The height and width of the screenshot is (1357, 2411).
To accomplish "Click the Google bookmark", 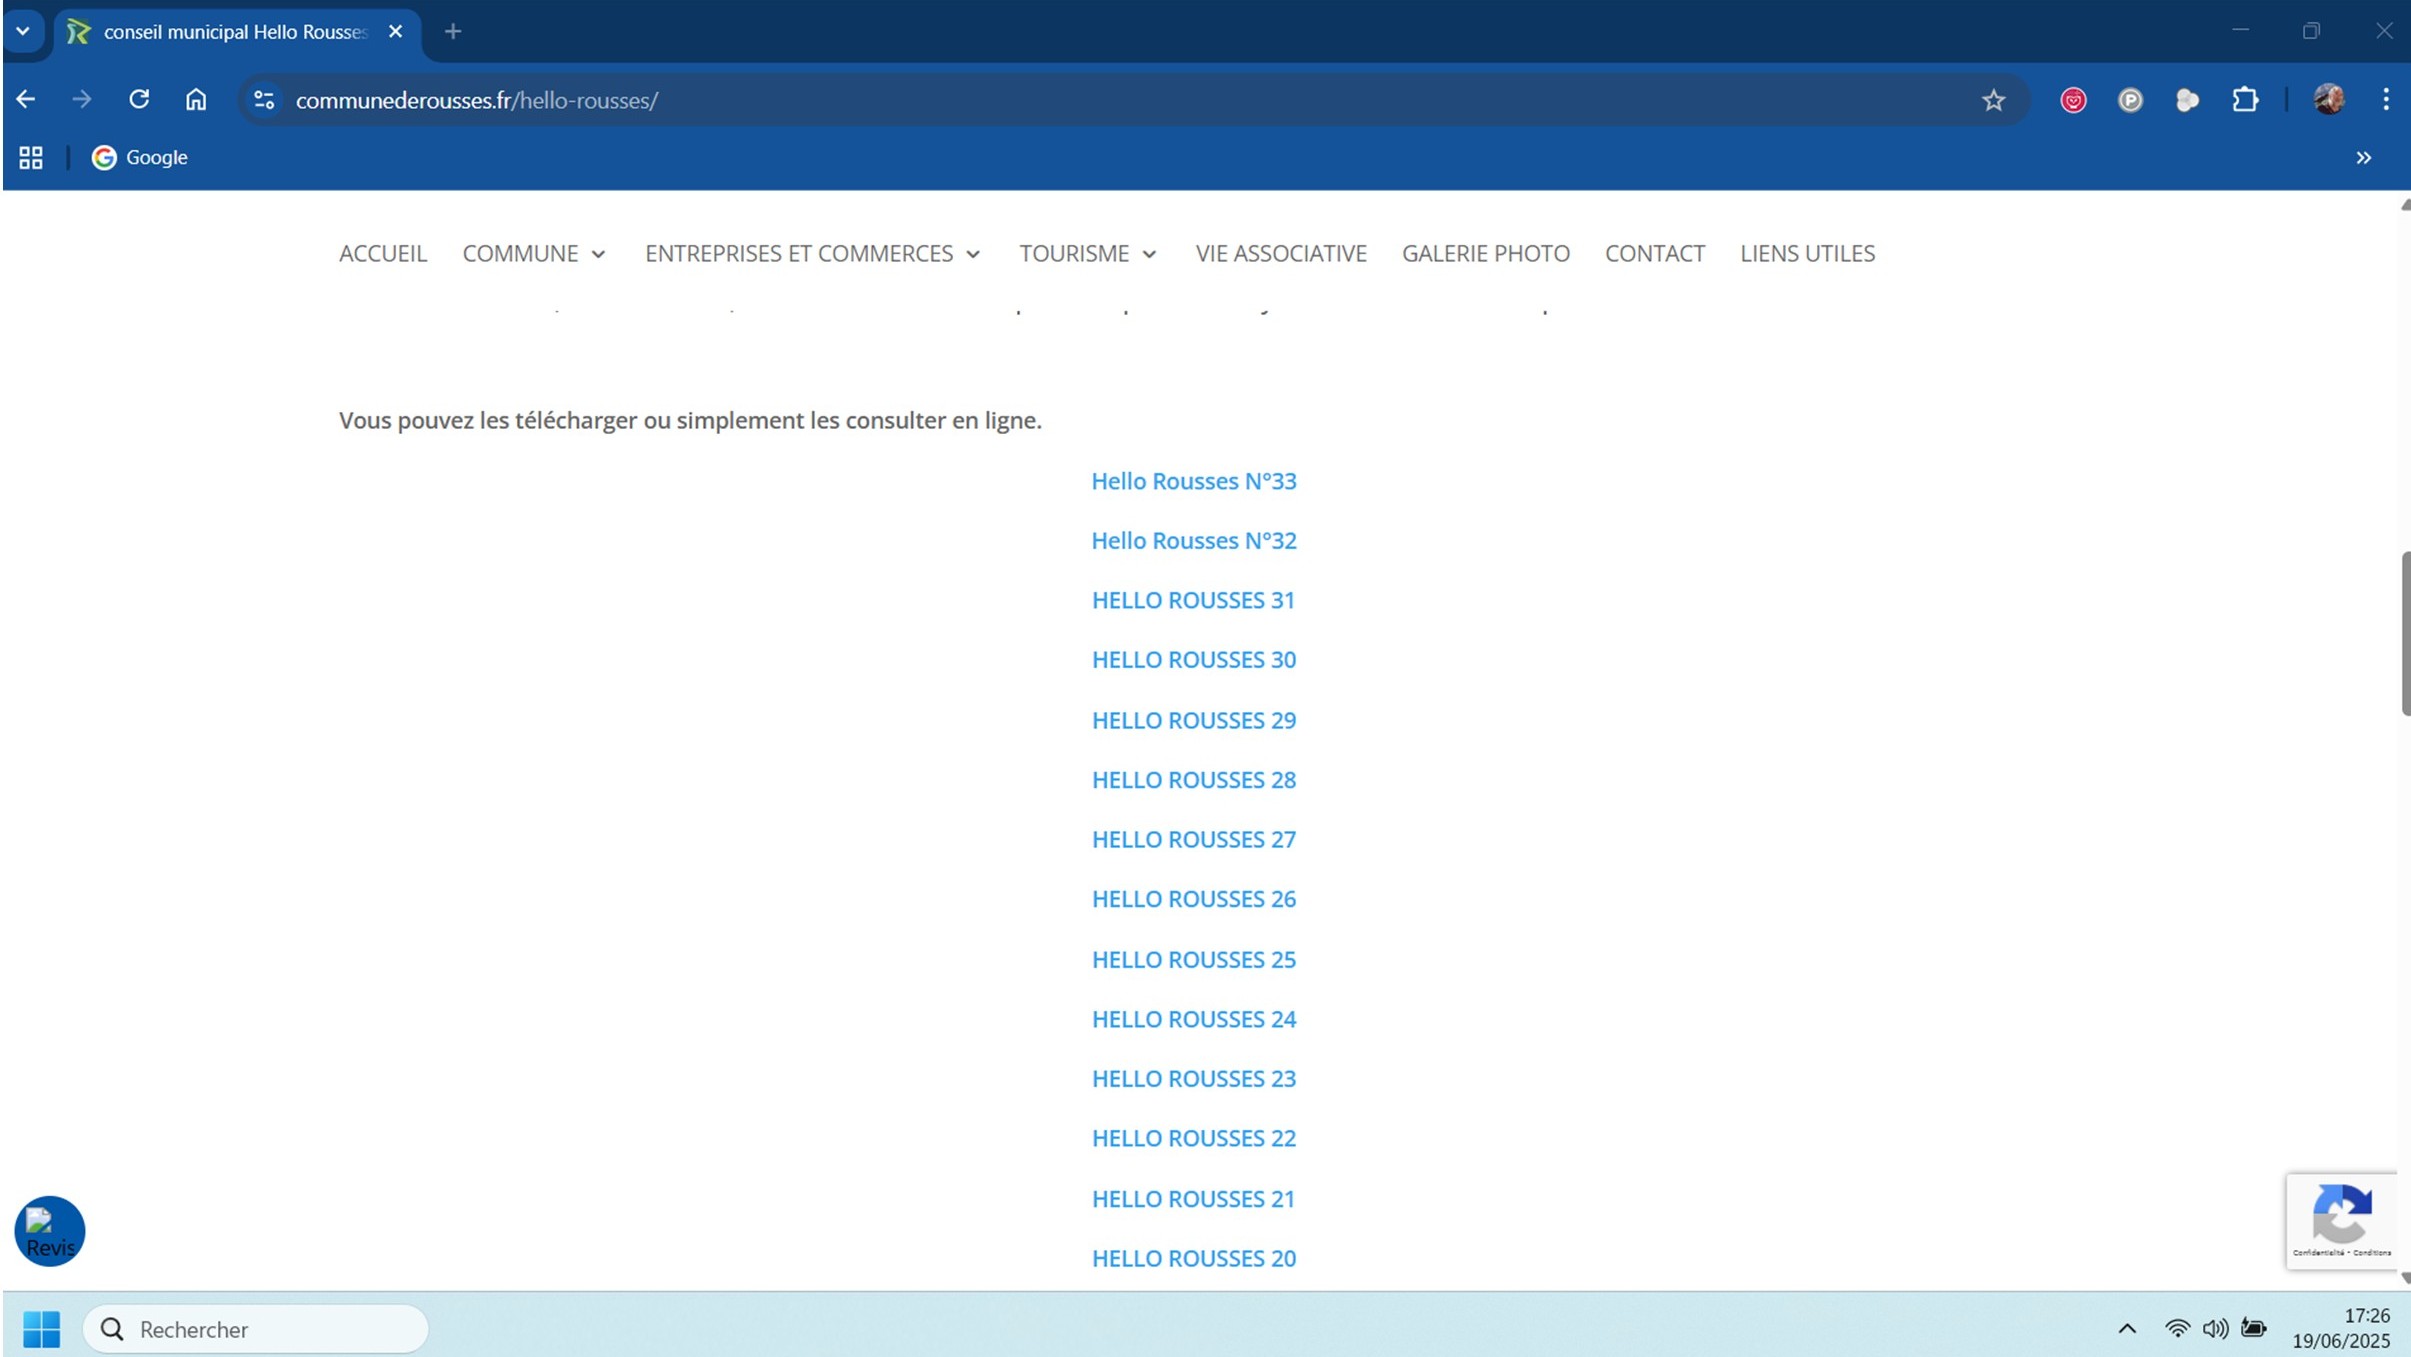I will coord(140,157).
